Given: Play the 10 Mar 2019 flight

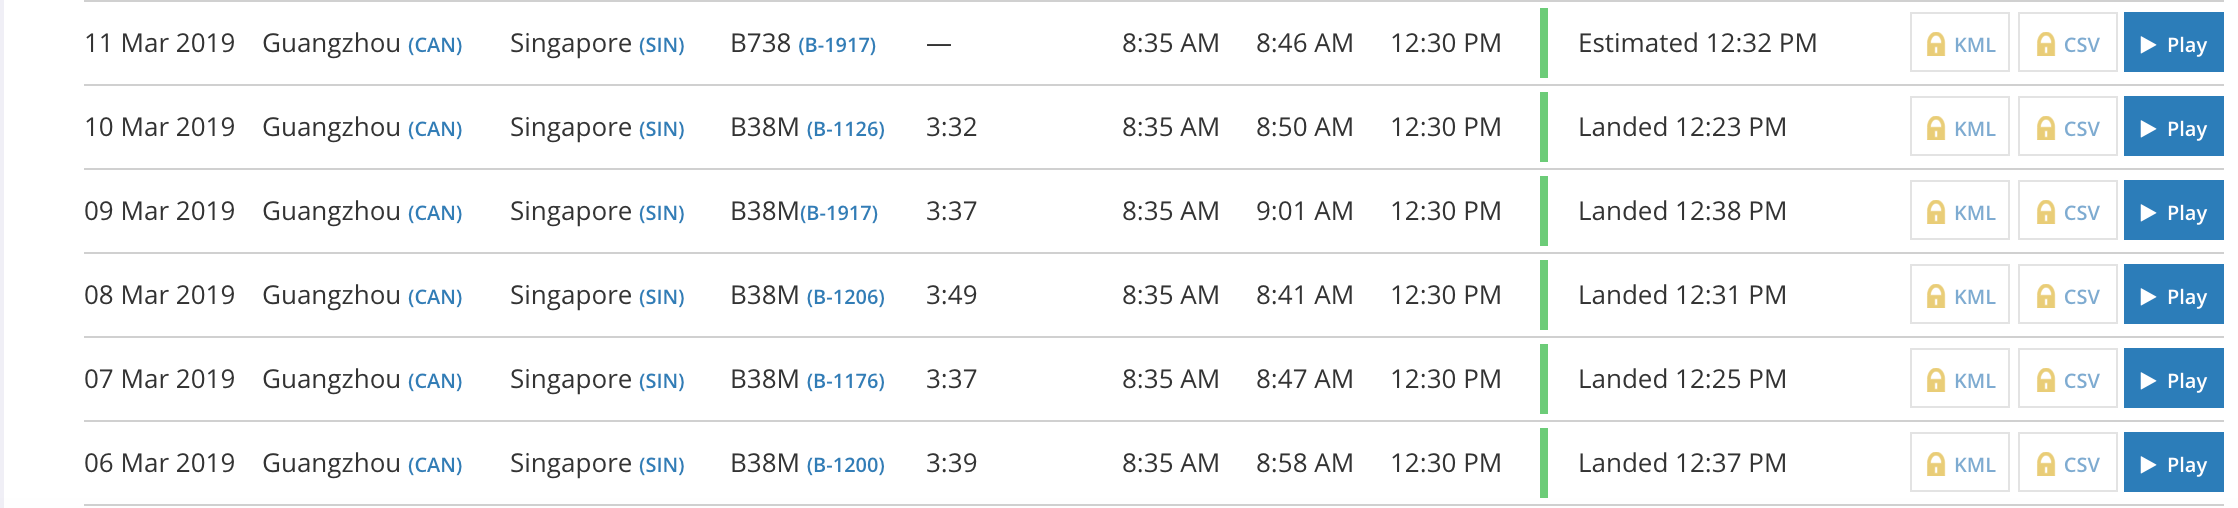Looking at the screenshot, I should pos(2173,128).
